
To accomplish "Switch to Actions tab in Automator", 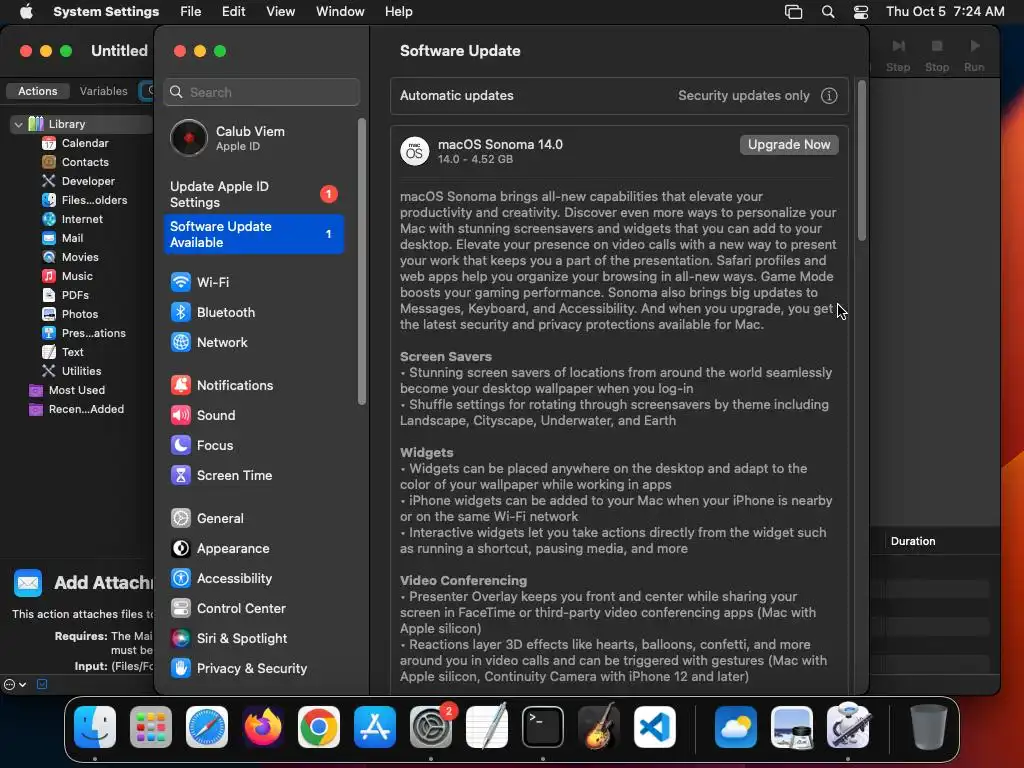I will 37,91.
